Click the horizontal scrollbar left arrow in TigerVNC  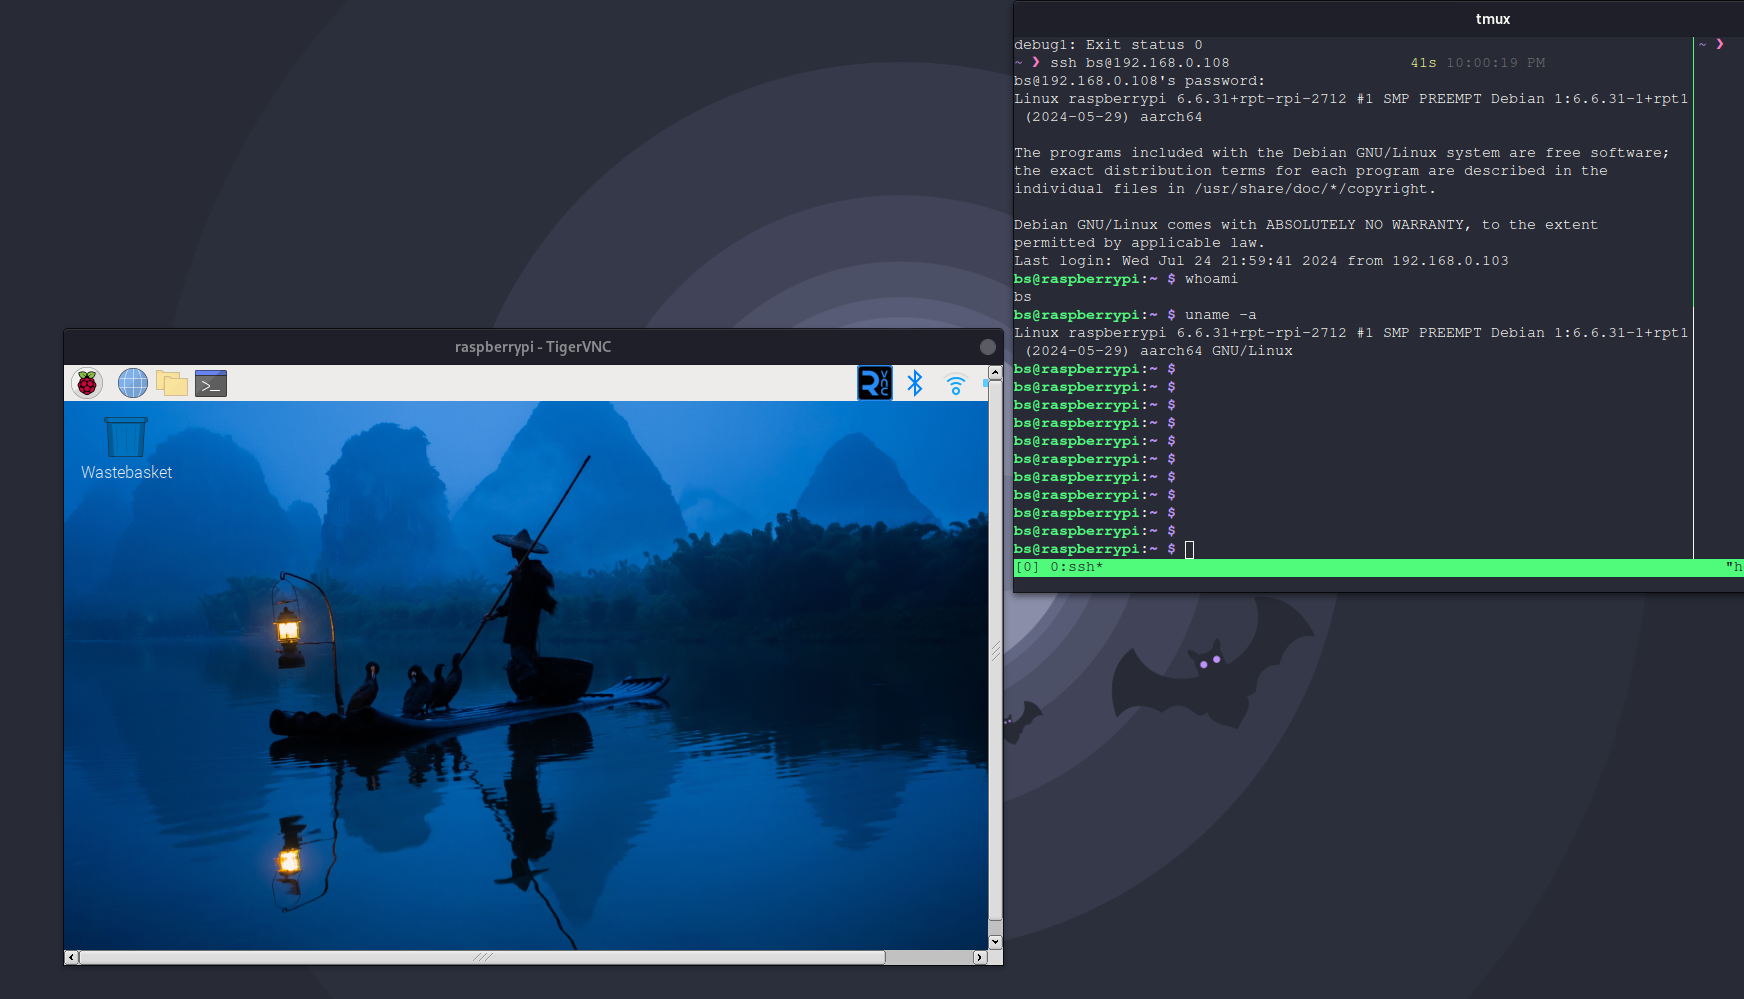(x=71, y=957)
